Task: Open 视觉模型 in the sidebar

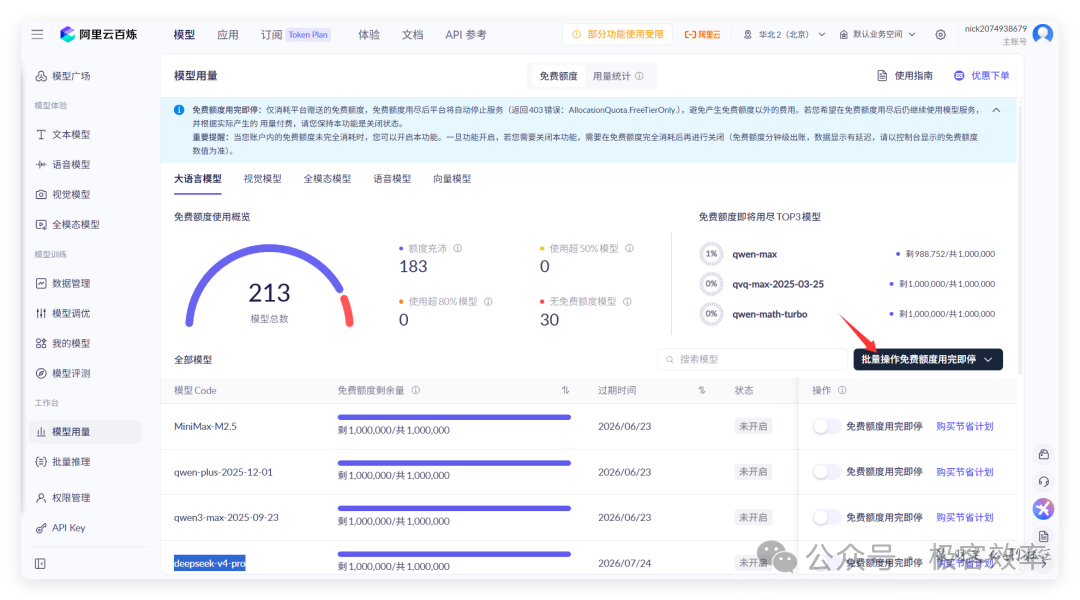Action: point(63,194)
